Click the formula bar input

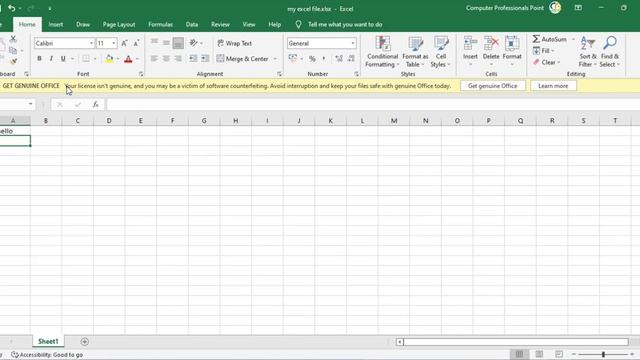[372, 104]
